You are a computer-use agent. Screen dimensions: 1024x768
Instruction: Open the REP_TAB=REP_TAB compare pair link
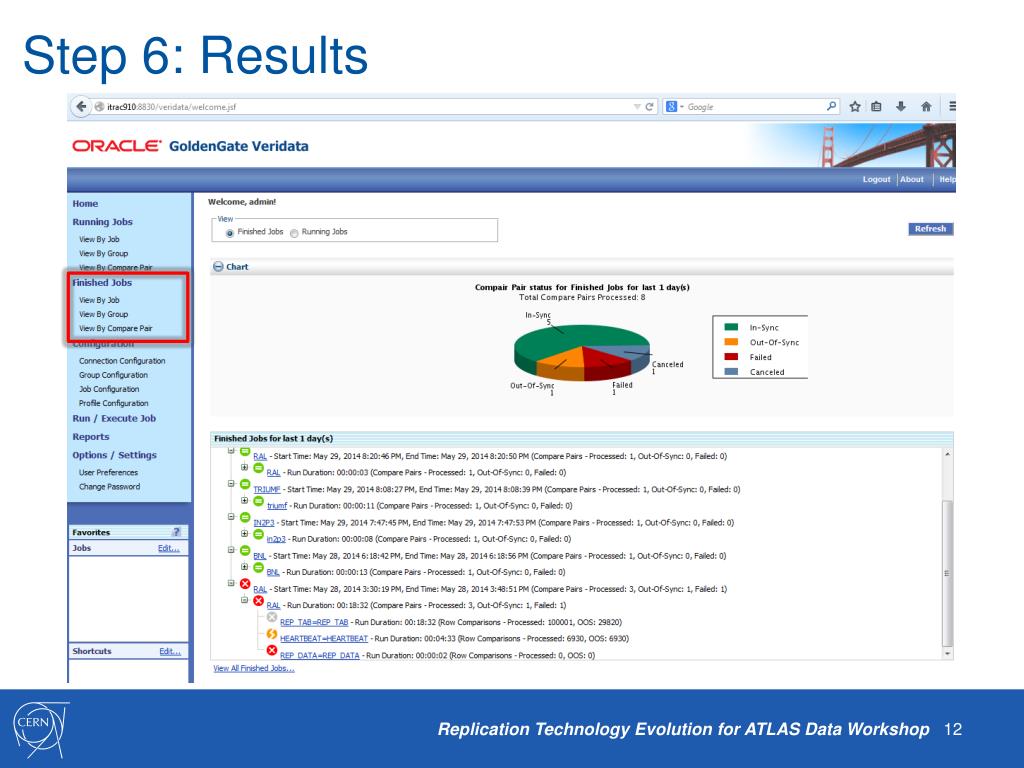[314, 622]
